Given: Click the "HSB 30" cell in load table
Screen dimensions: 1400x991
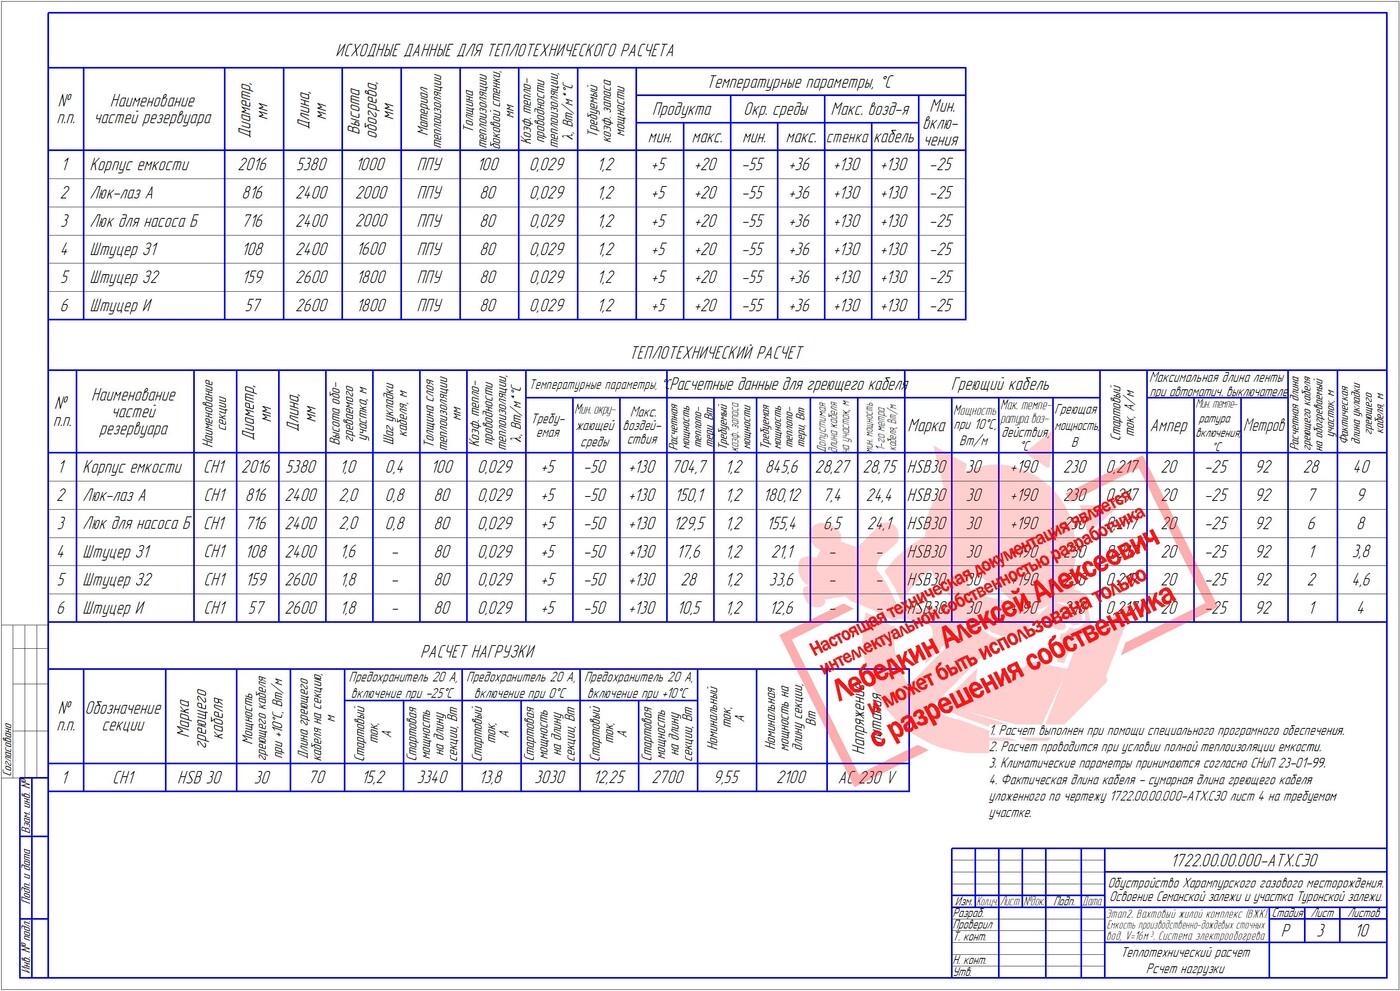Looking at the screenshot, I should tap(199, 777).
